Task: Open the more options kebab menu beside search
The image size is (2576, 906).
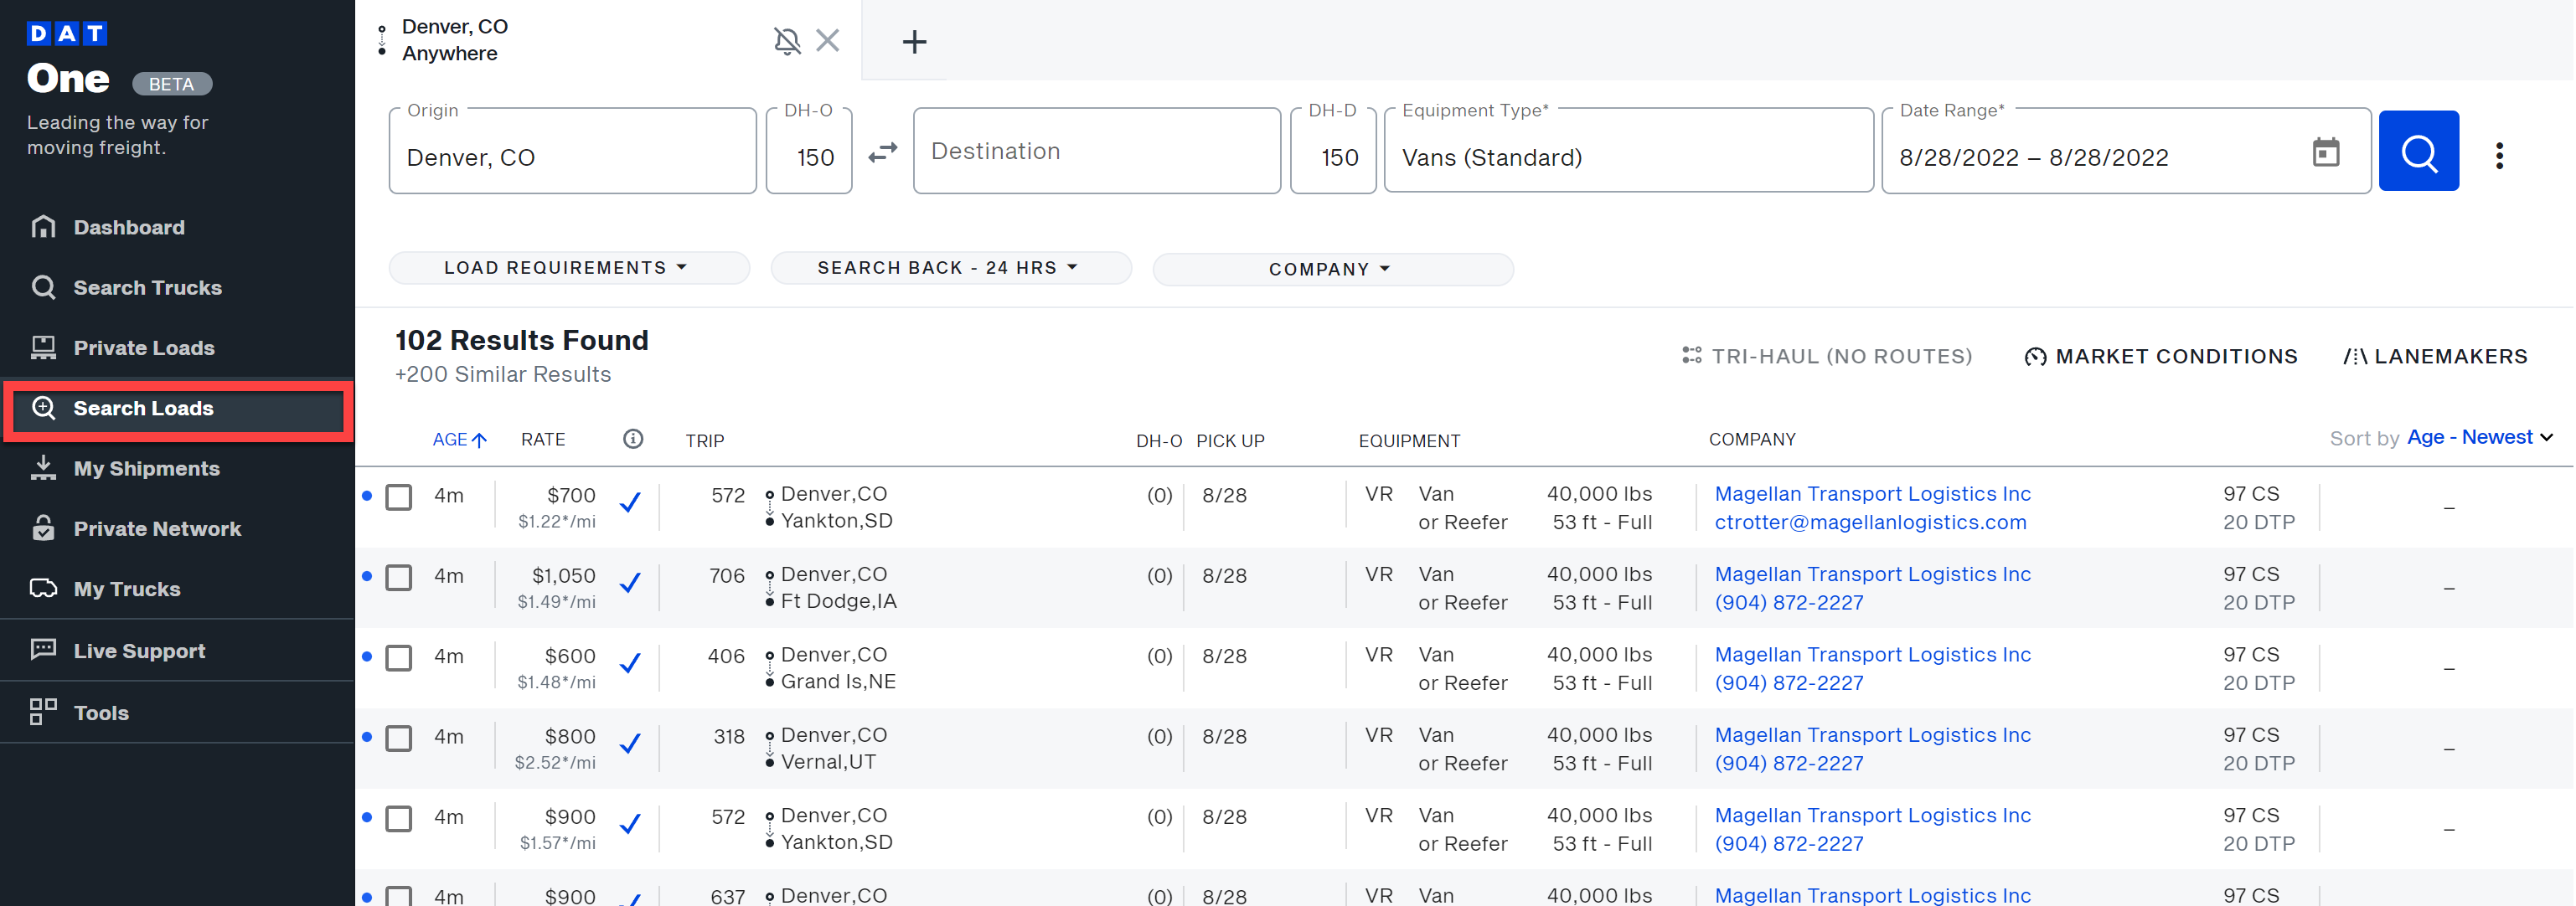Action: click(2500, 155)
